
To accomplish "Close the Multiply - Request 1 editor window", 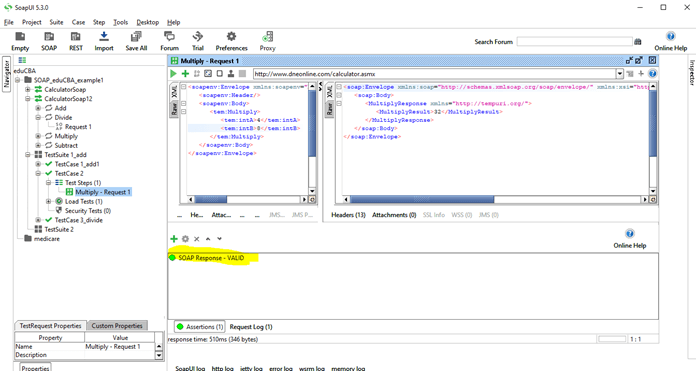I will pyautogui.click(x=652, y=60).
